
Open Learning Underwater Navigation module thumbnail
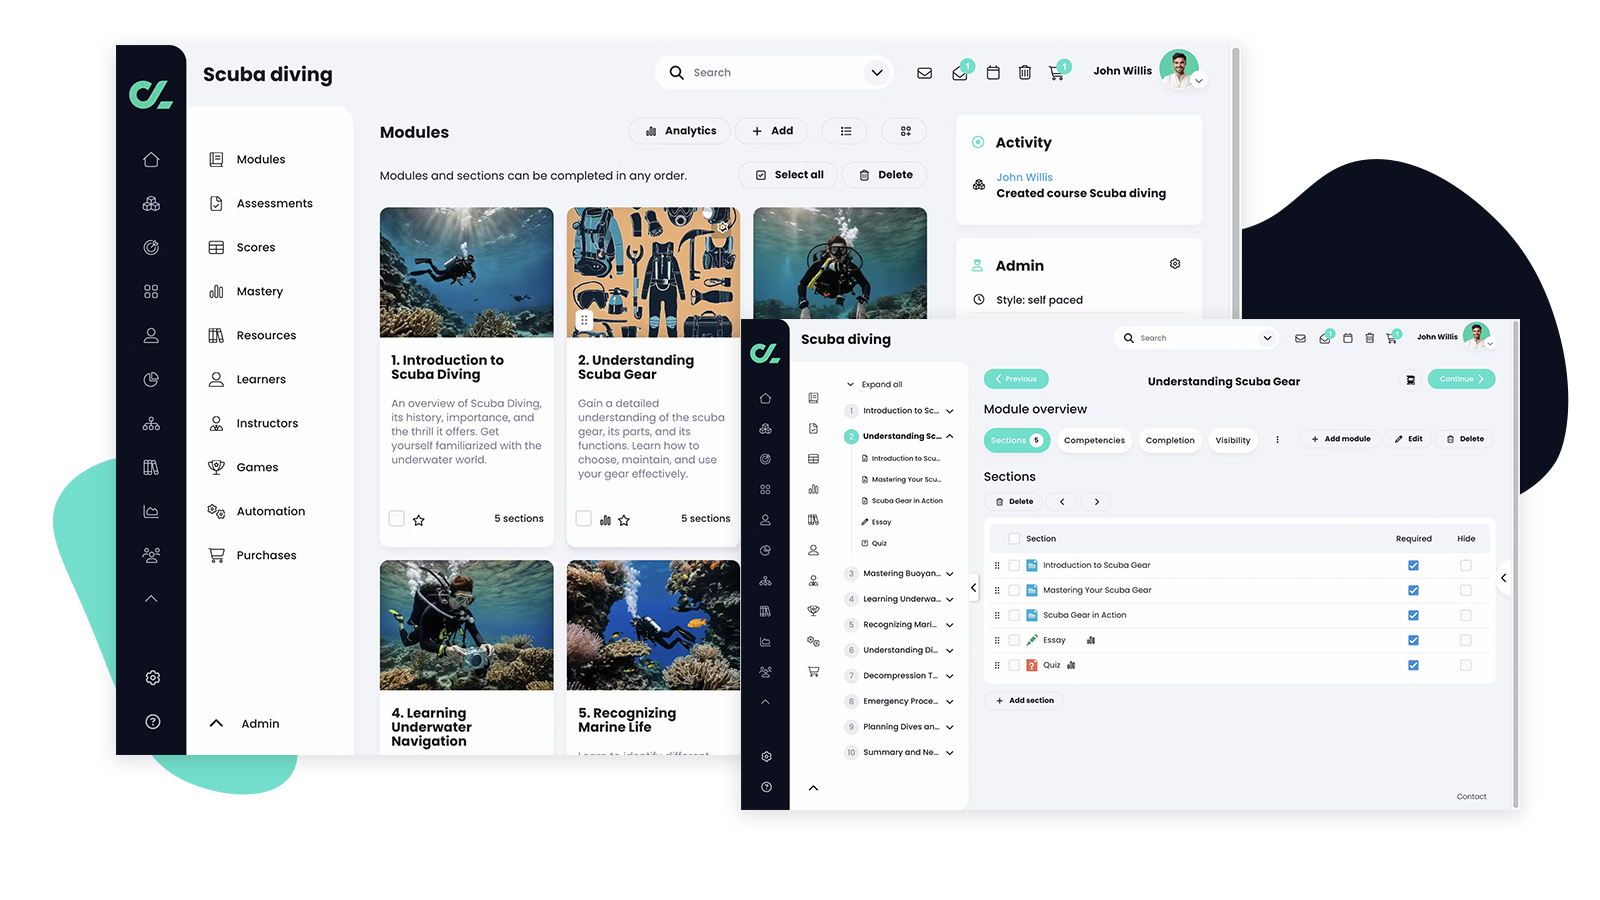point(466,625)
